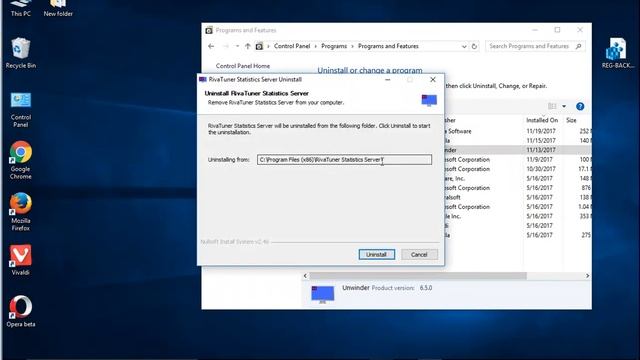Viewport: 640px width, 360px height.
Task: Launch Google Chrome from desktop
Action: coord(21,160)
